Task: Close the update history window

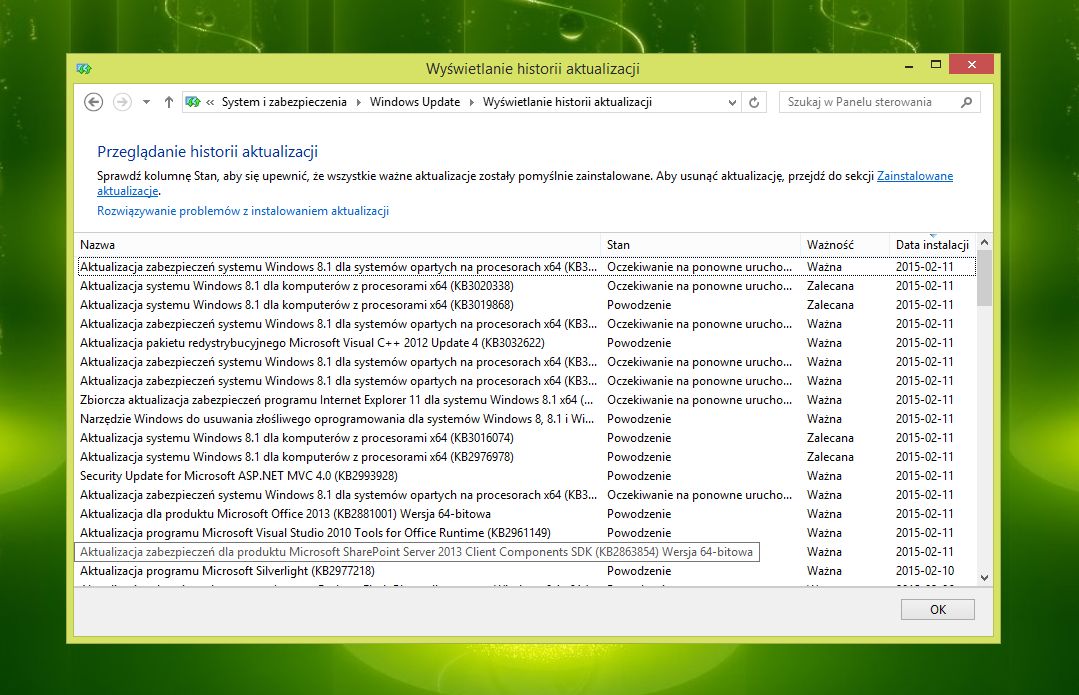Action: click(x=971, y=65)
